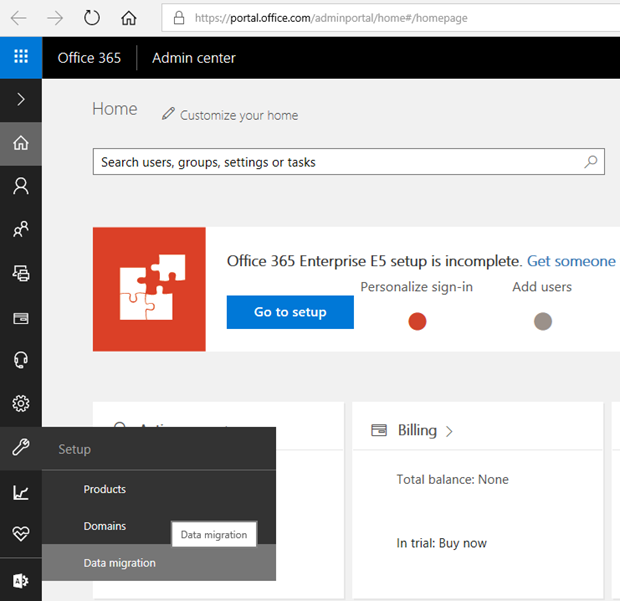This screenshot has height=601, width=620.
Task: Click the address bar URL field
Action: pos(391,18)
